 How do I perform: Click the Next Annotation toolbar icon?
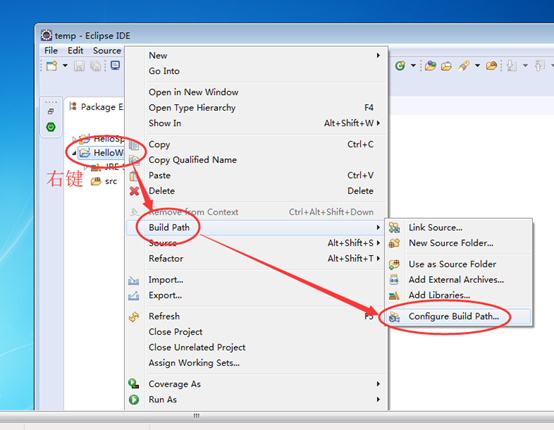point(512,66)
